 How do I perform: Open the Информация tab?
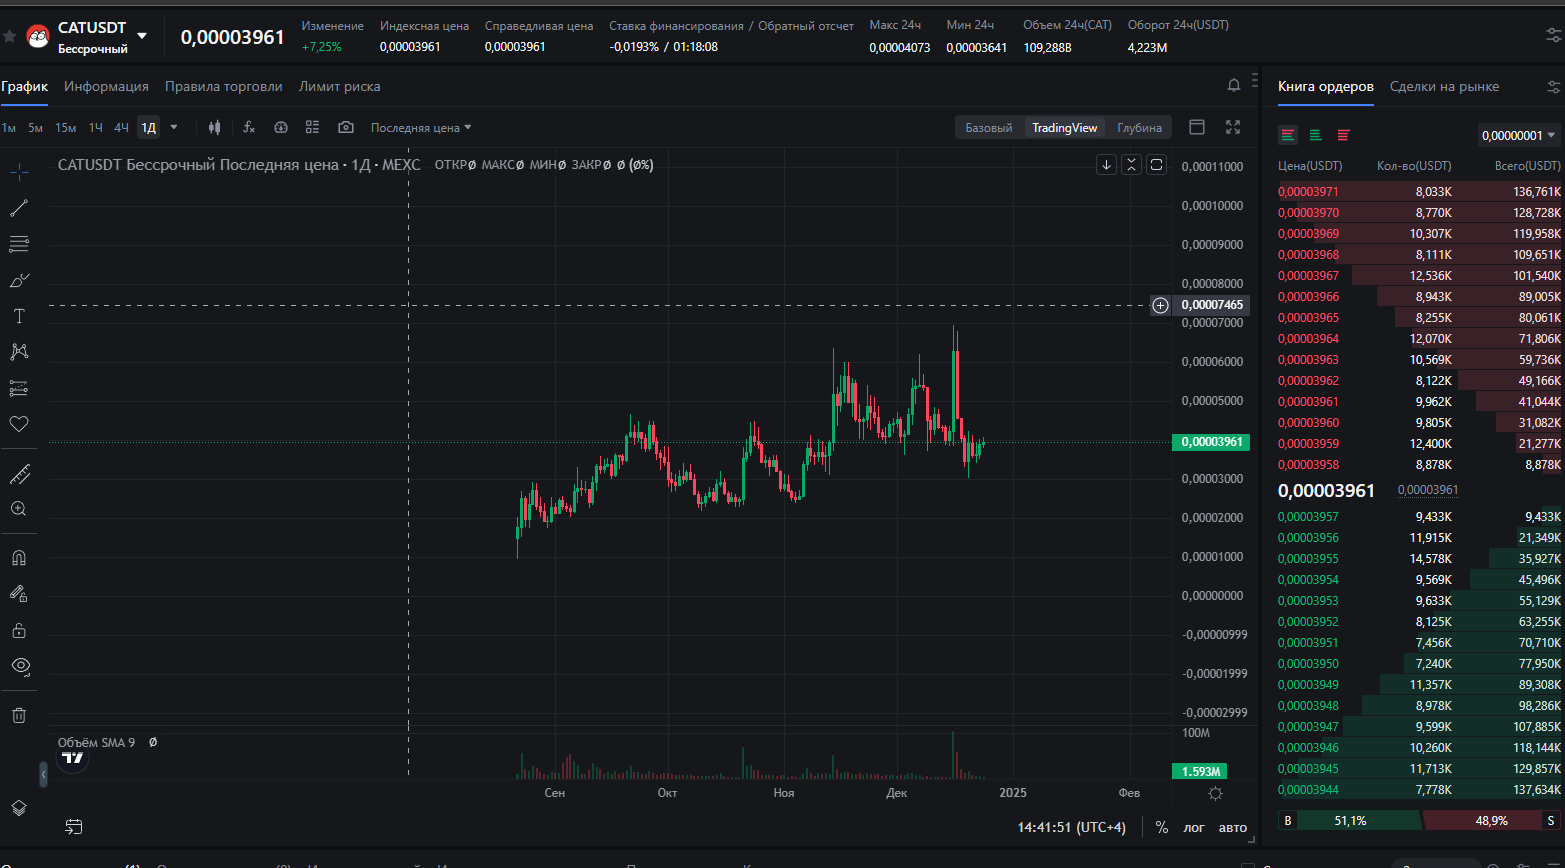tap(106, 86)
